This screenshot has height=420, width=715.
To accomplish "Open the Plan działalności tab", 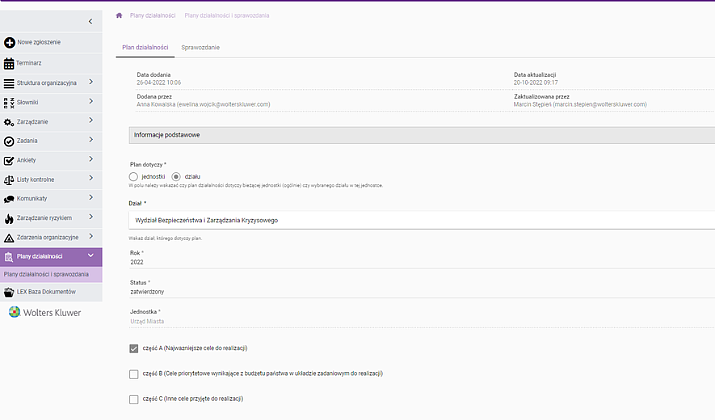I will point(142,47).
